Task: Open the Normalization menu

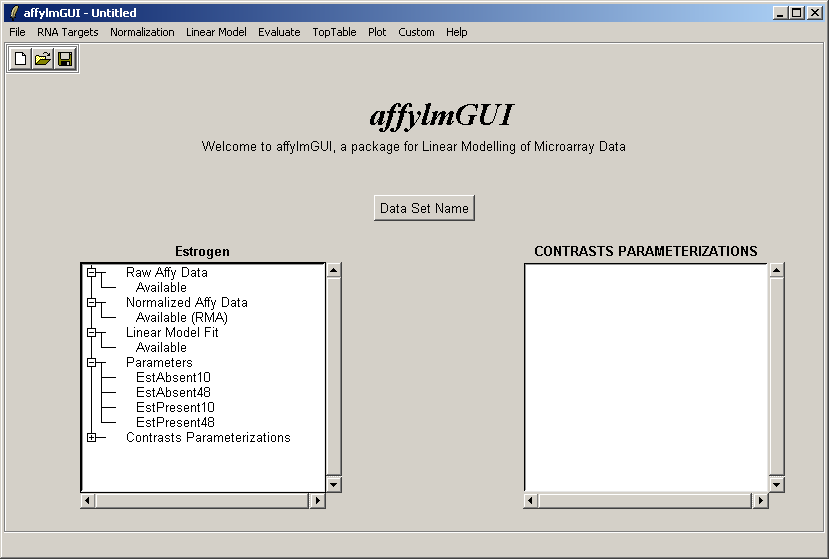Action: 142,32
